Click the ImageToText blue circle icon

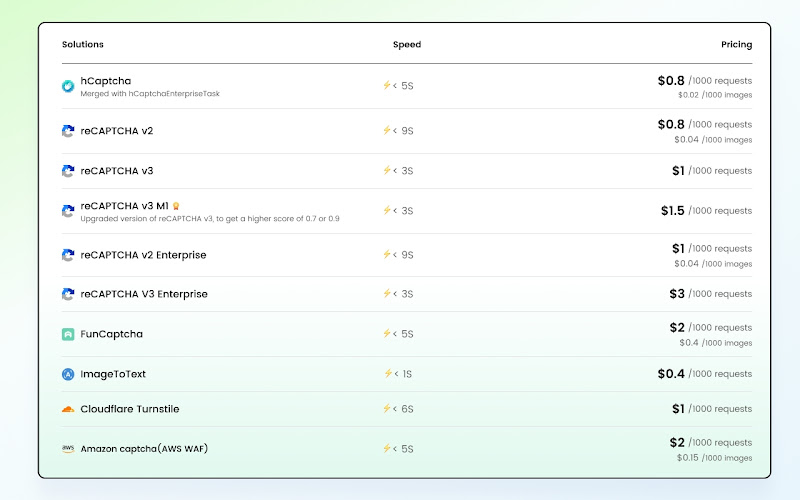[68, 374]
